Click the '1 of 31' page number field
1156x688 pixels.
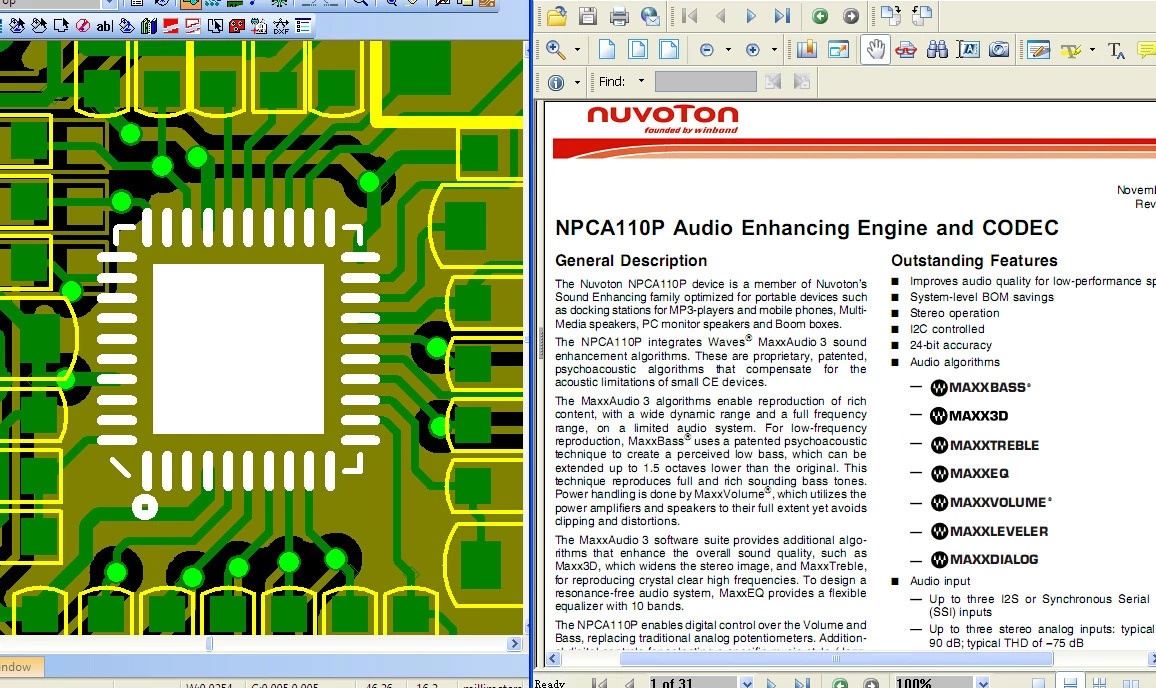[692, 683]
